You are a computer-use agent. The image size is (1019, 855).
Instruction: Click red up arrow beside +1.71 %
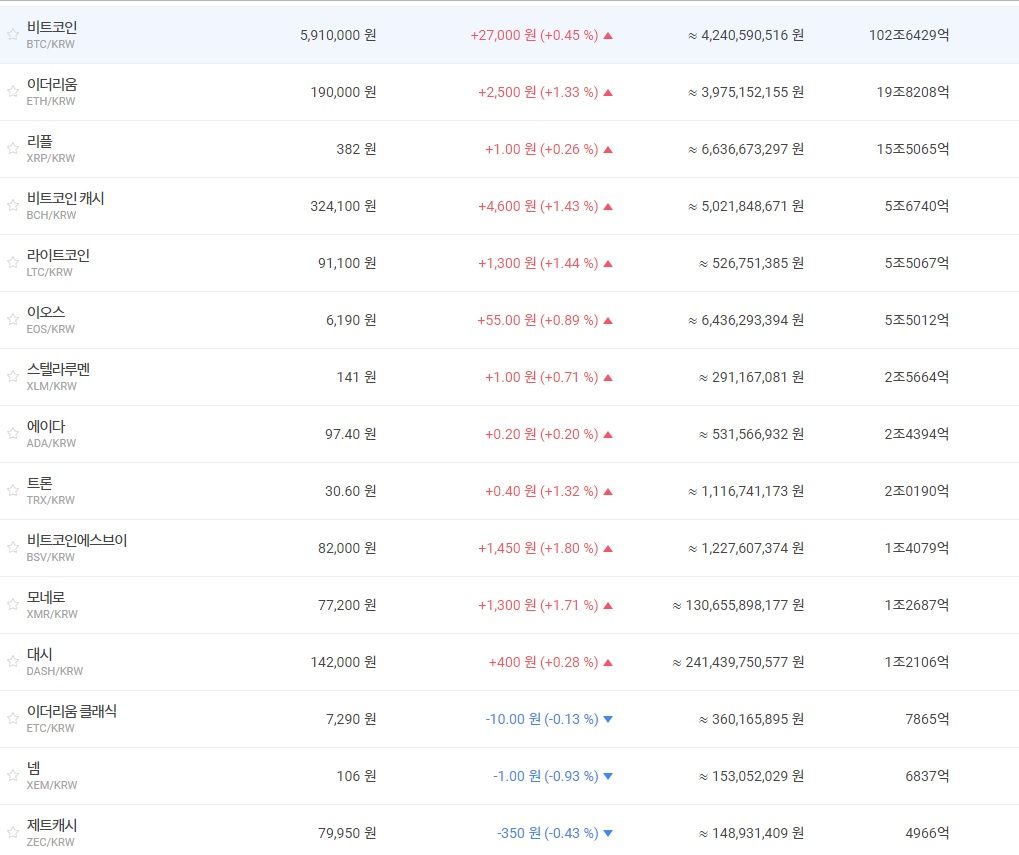[x=608, y=606]
